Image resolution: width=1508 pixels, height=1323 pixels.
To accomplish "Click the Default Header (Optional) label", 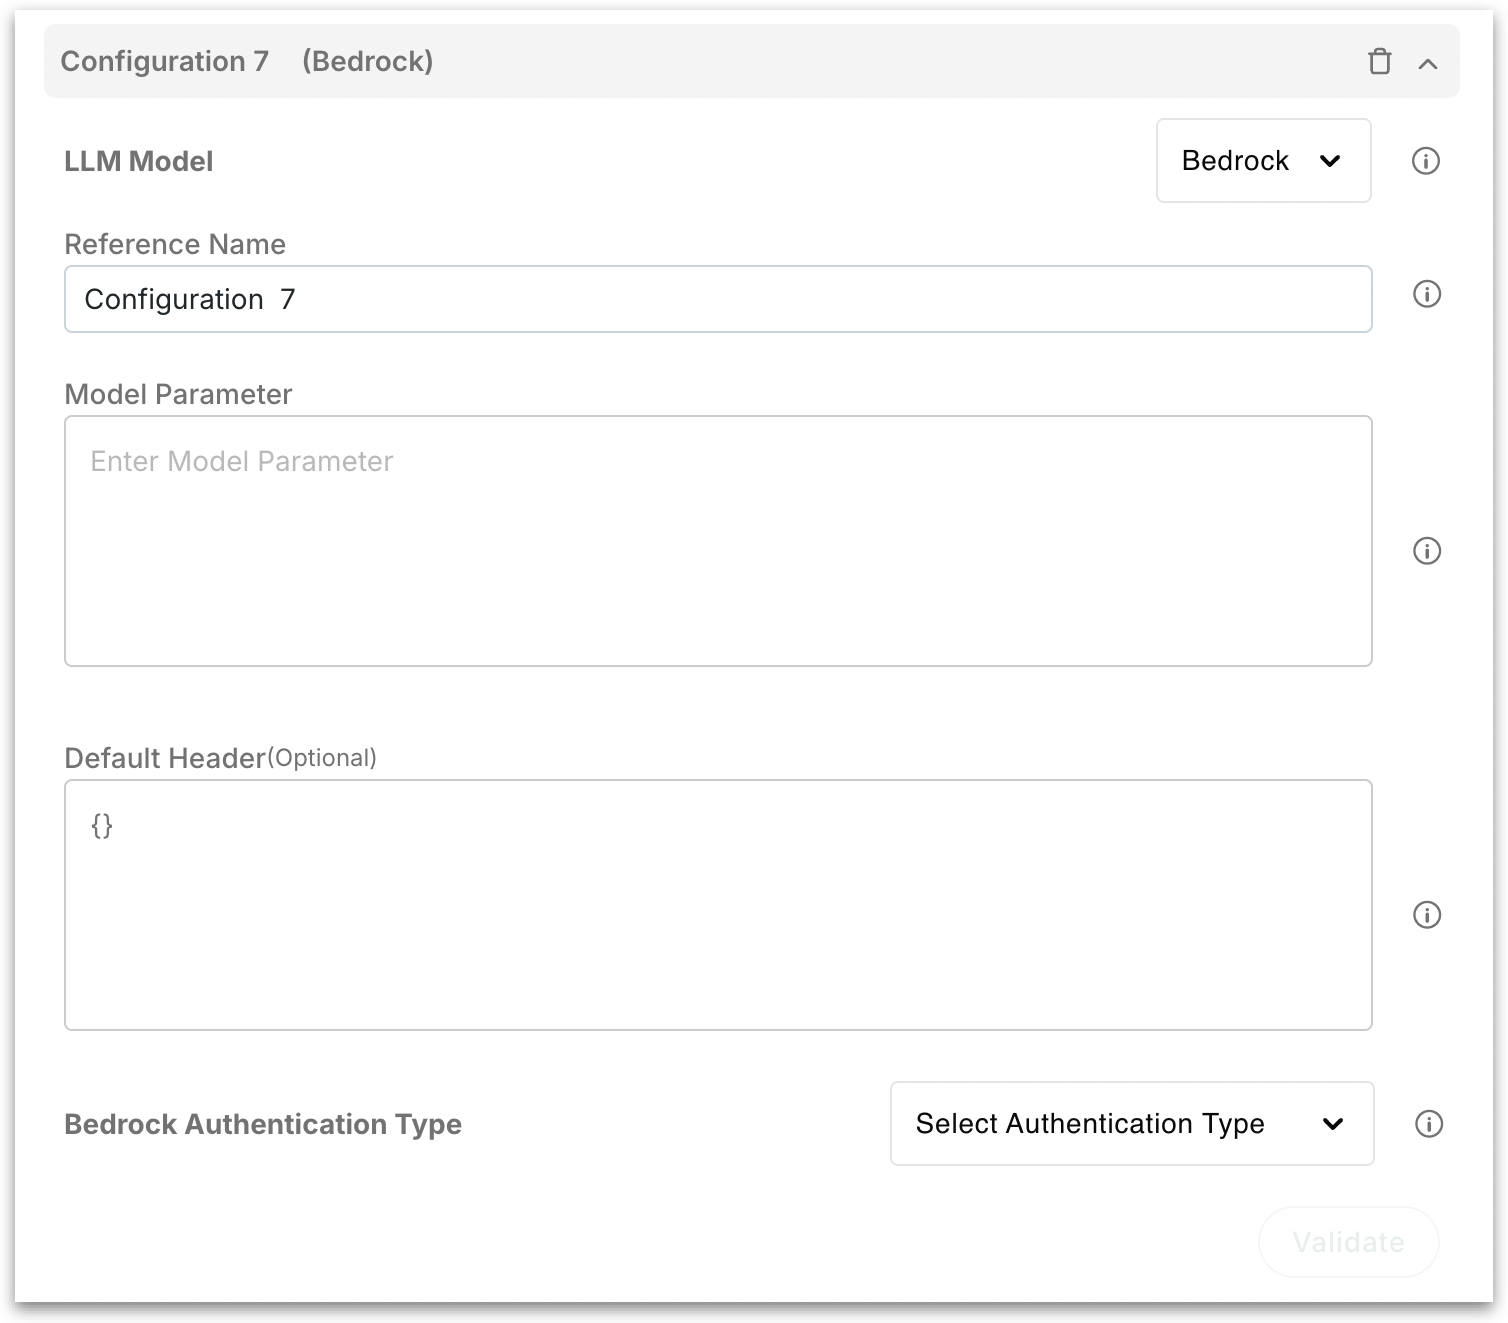I will (x=220, y=758).
